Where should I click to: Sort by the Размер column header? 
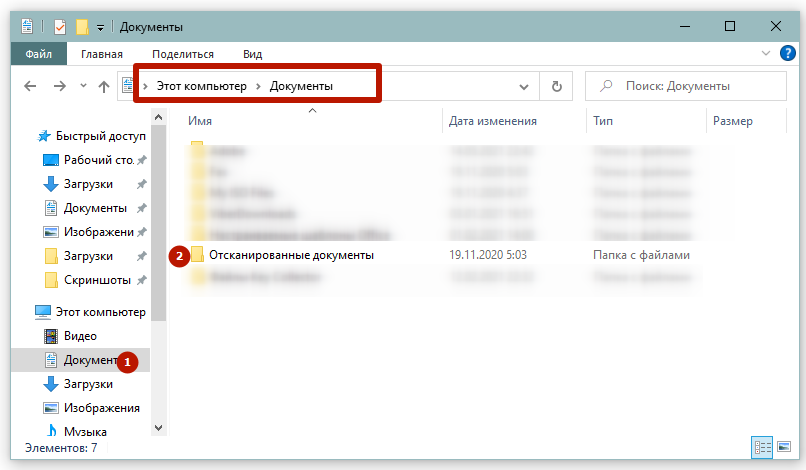tap(732, 121)
